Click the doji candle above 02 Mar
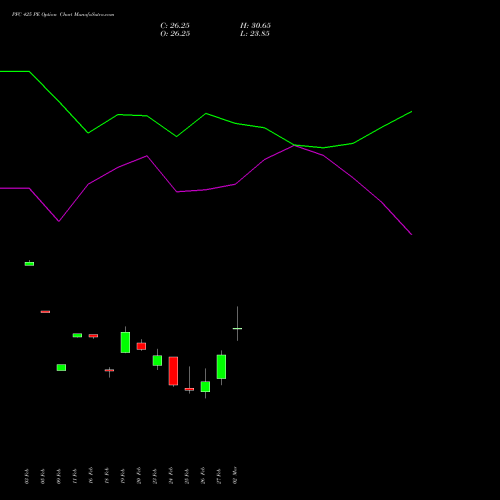Image resolution: width=500 pixels, height=500 pixels. coord(237,328)
